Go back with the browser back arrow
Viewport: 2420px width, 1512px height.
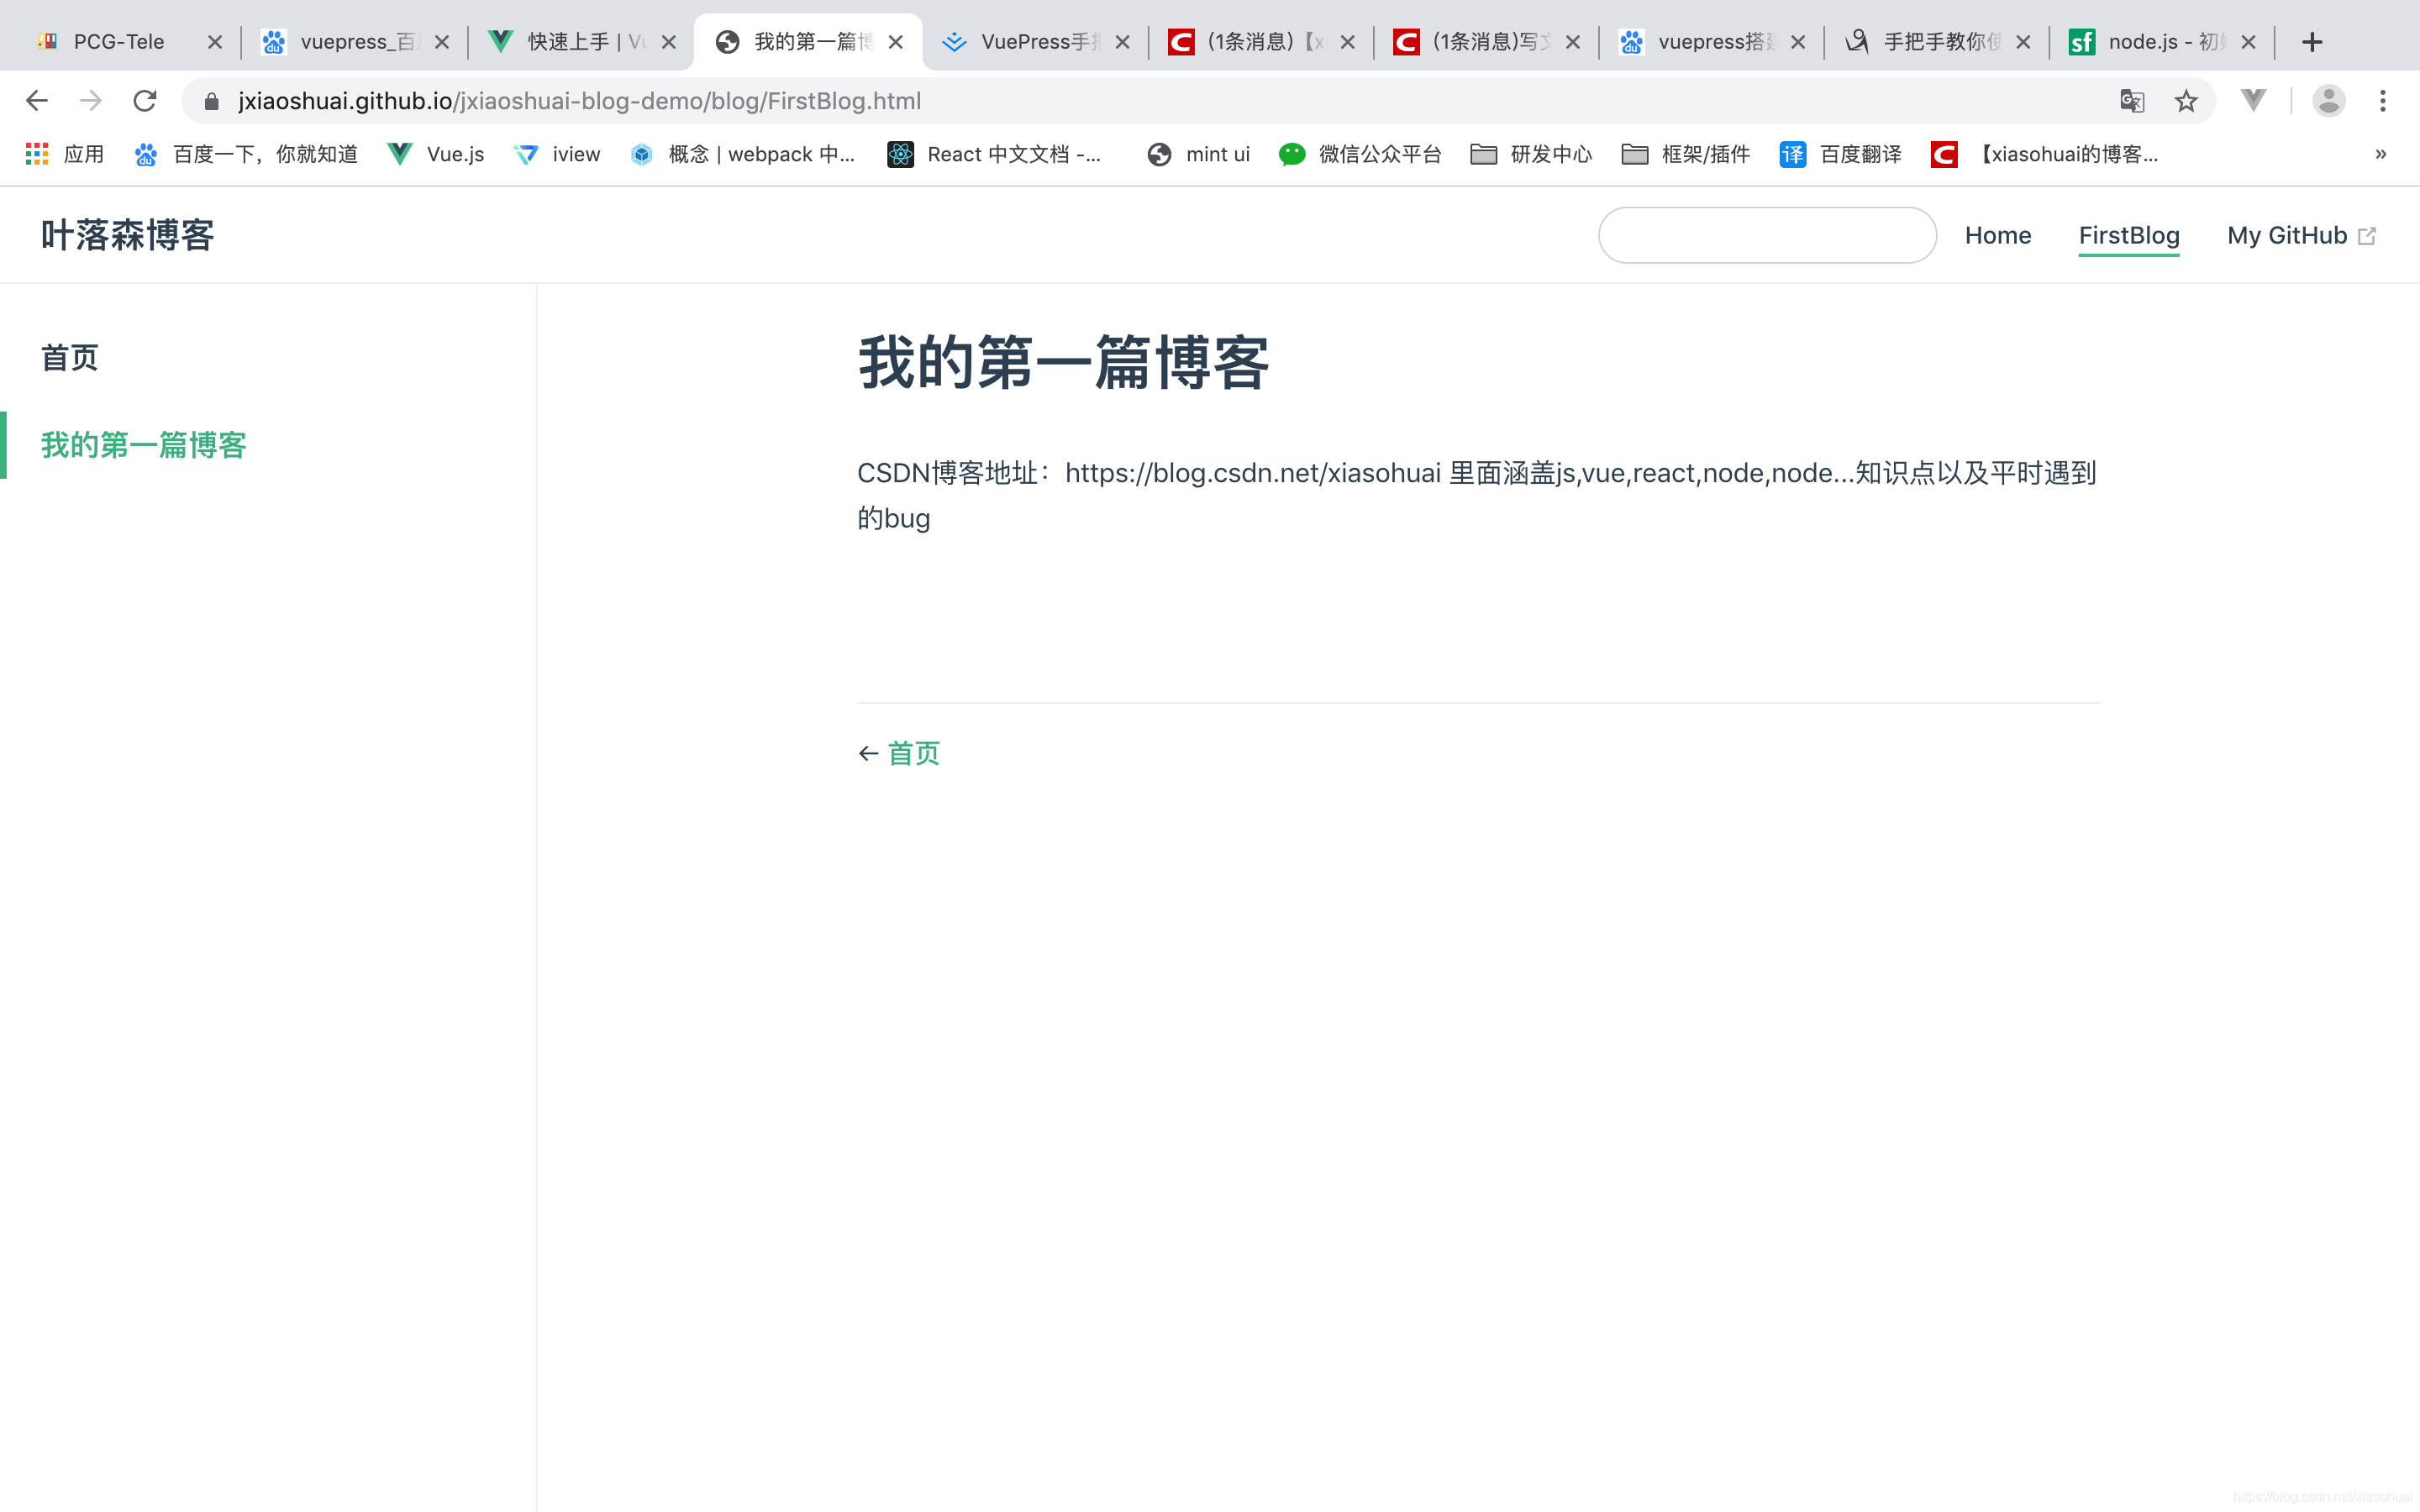coord(37,101)
